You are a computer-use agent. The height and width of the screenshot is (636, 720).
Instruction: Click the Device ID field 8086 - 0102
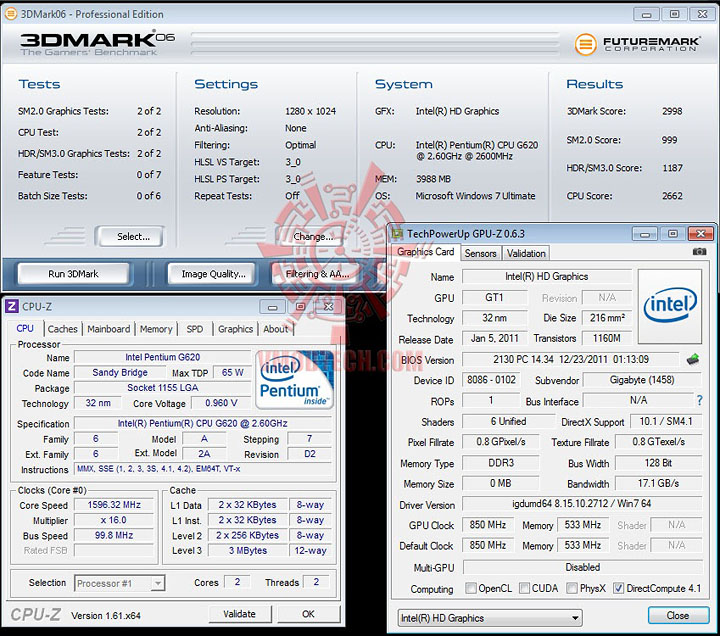pyautogui.click(x=491, y=380)
